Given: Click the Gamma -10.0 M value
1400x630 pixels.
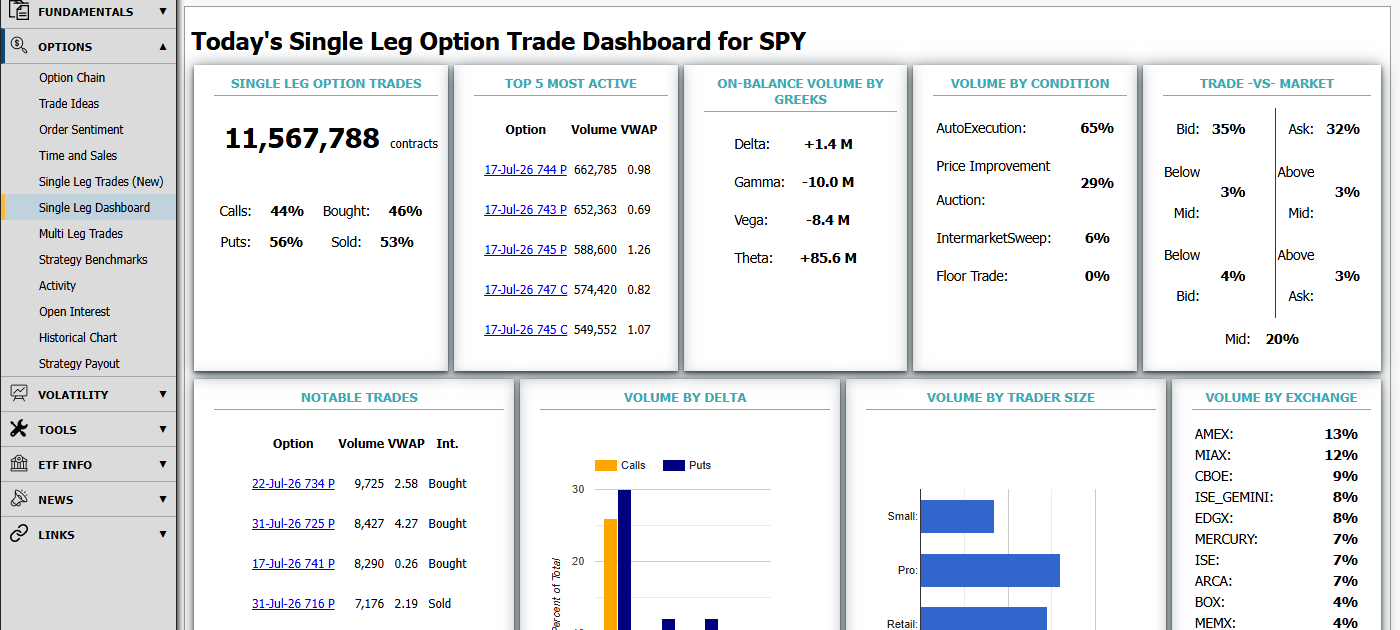Looking at the screenshot, I should [828, 182].
